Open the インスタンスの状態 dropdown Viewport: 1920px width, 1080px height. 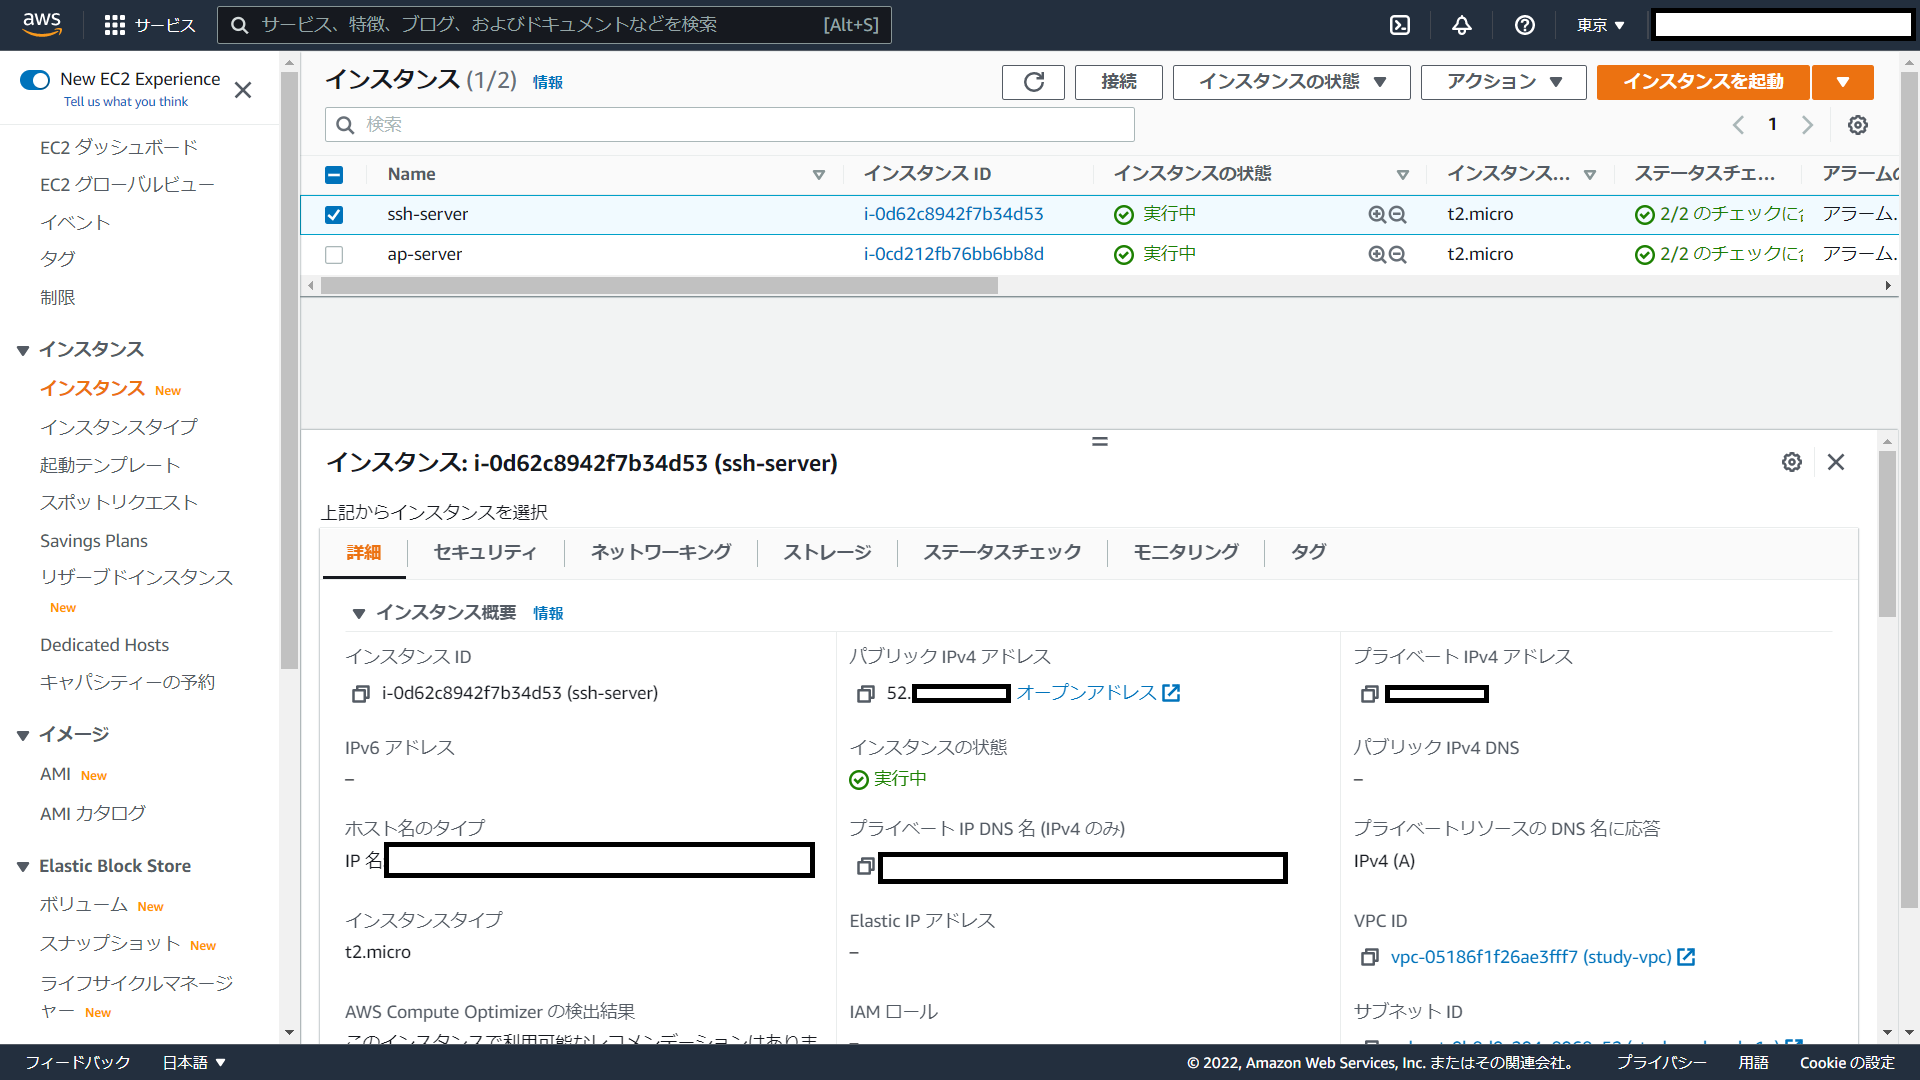pyautogui.click(x=1291, y=82)
